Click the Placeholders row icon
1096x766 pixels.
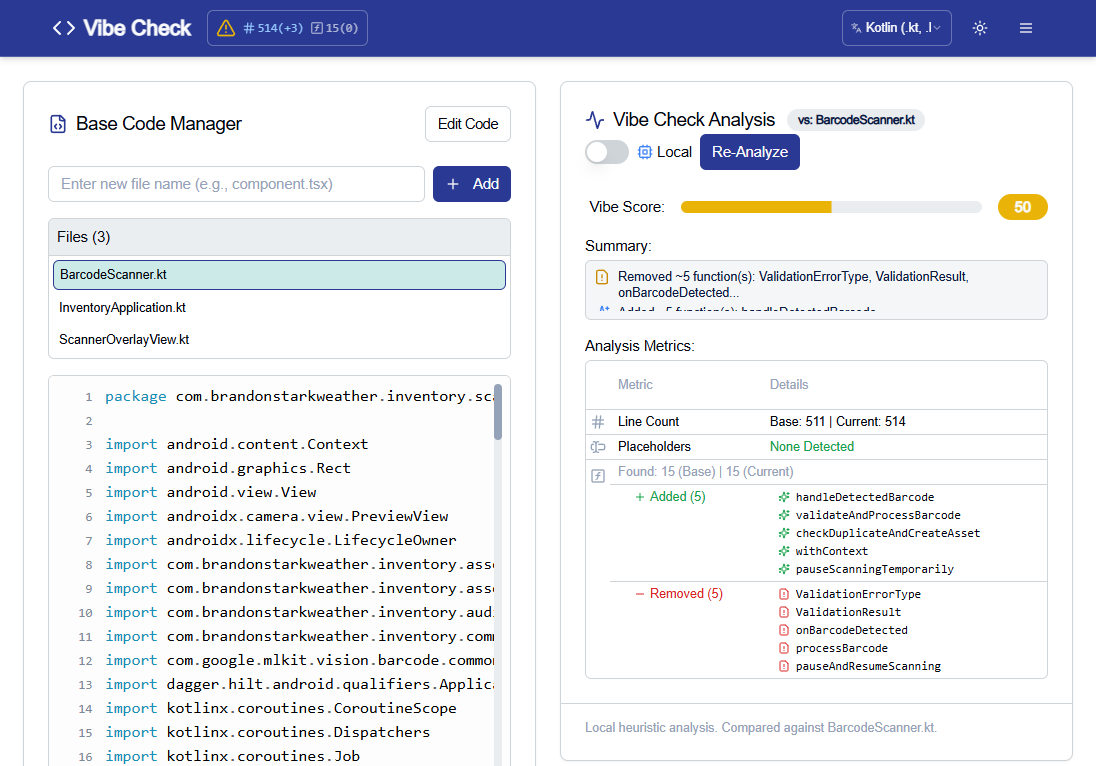tap(598, 447)
